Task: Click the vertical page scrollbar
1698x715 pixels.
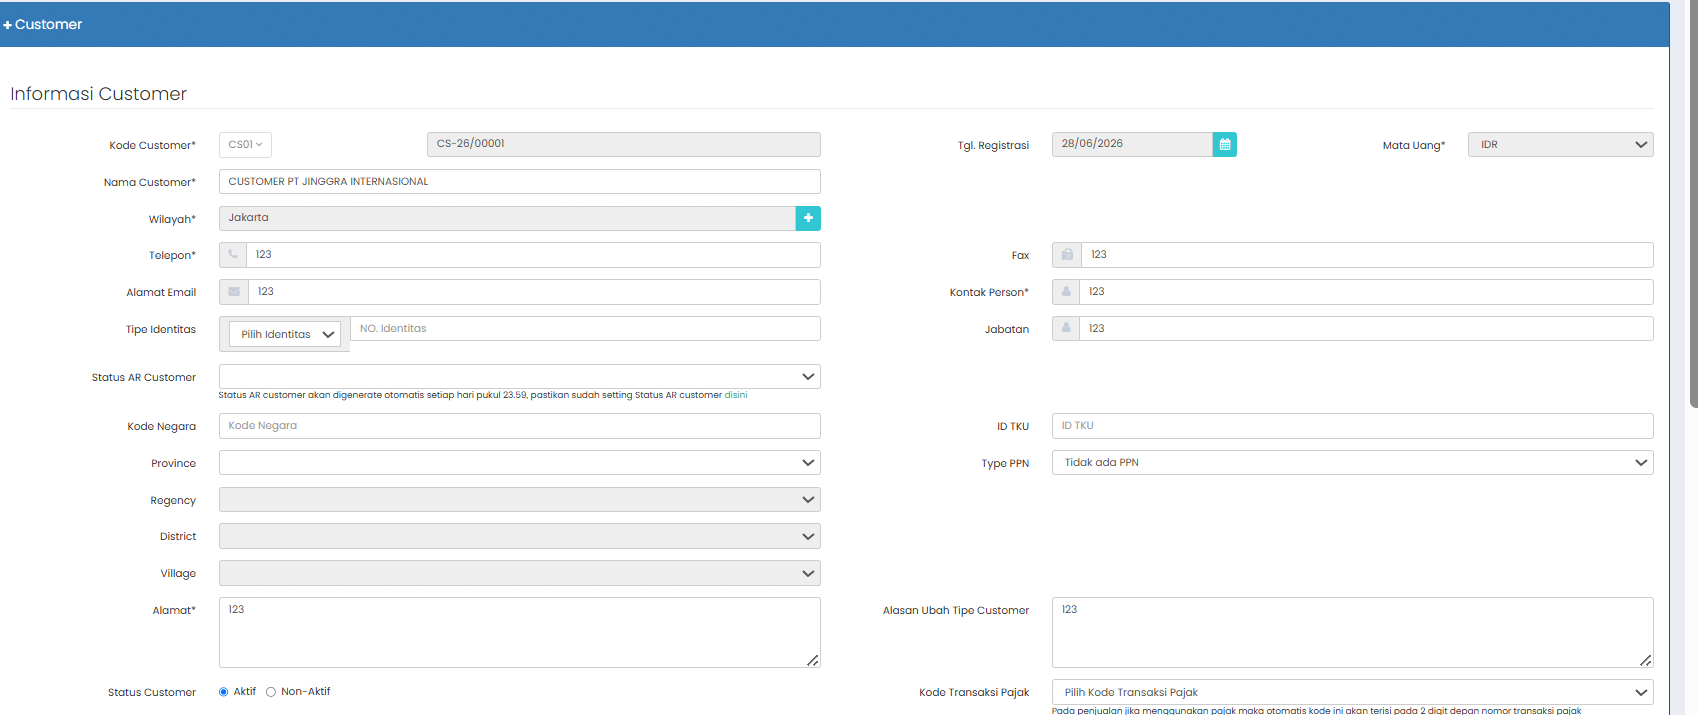Action: click(1693, 205)
